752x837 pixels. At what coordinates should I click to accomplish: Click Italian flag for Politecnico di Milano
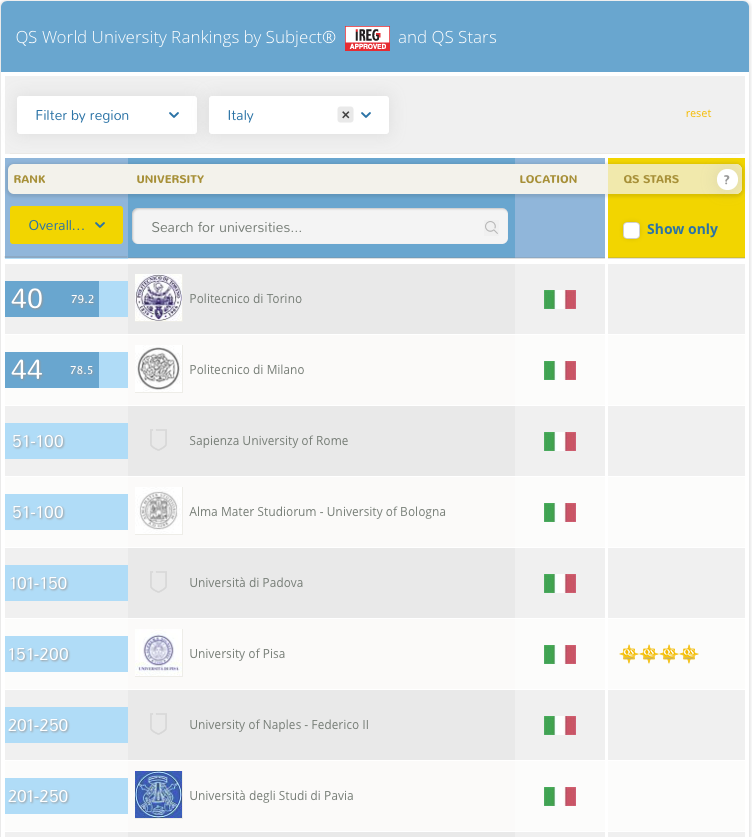tap(560, 370)
